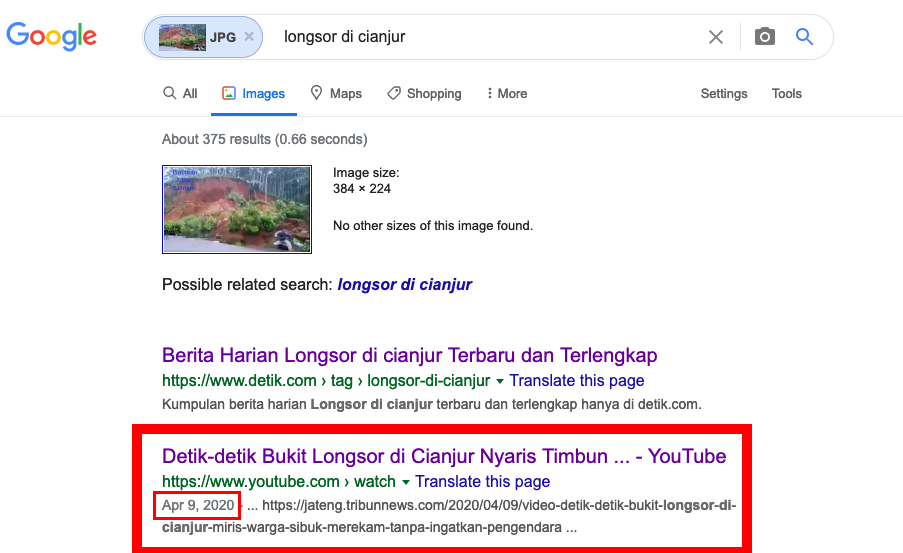This screenshot has width=903, height=553.
Task: Select No other sizes of this image found
Action: (433, 226)
